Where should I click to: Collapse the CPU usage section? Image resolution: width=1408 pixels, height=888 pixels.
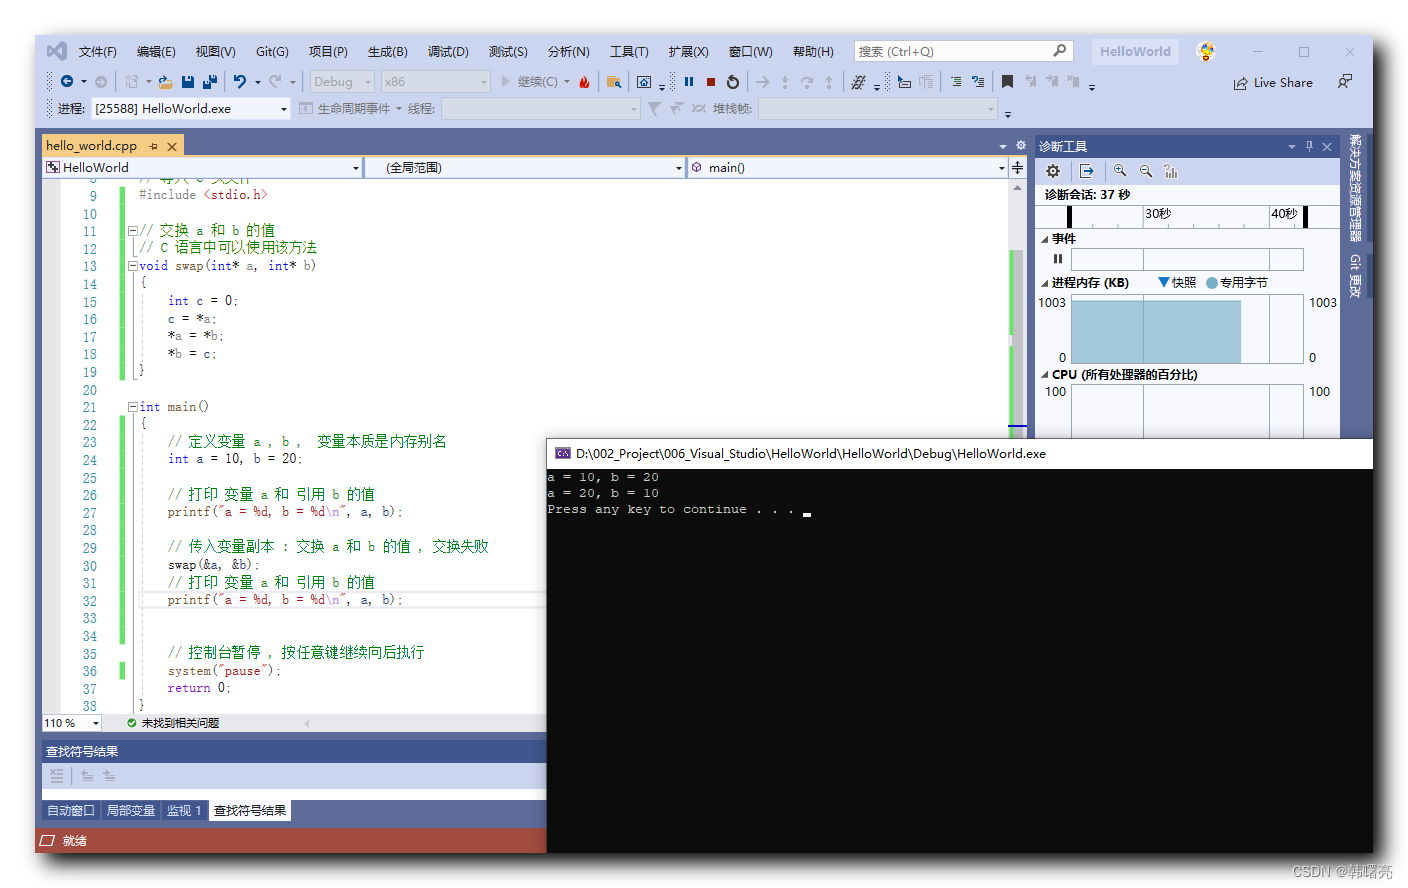[1045, 375]
